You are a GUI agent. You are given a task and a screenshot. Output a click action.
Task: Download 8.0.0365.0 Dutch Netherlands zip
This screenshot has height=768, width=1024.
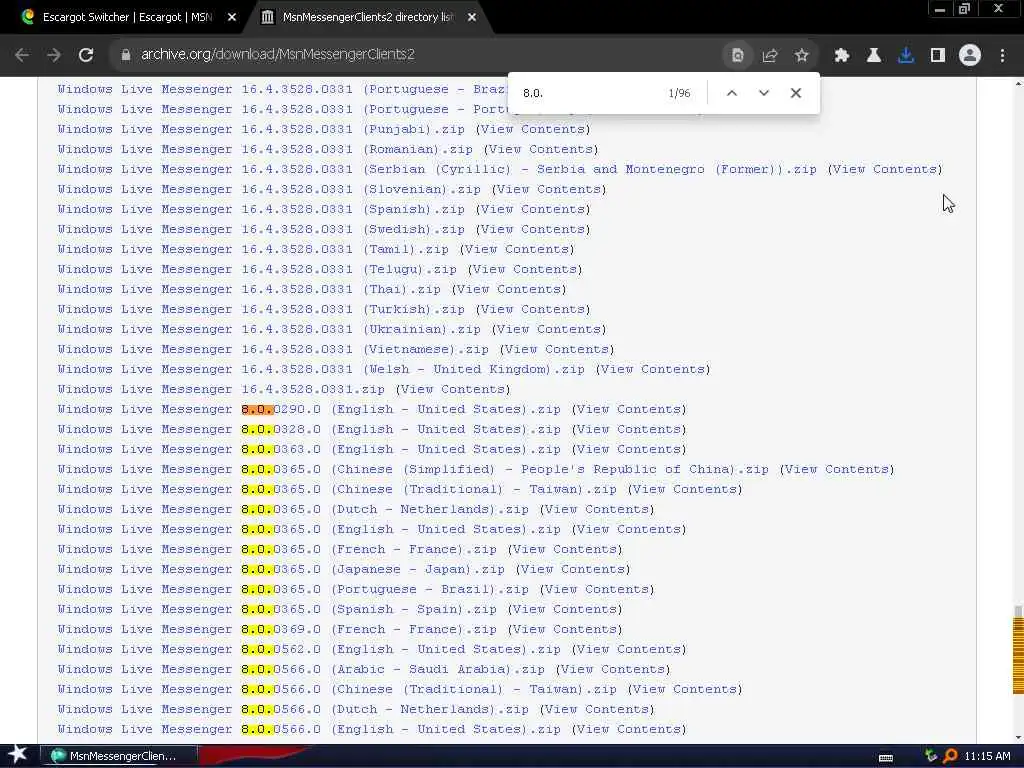click(293, 509)
